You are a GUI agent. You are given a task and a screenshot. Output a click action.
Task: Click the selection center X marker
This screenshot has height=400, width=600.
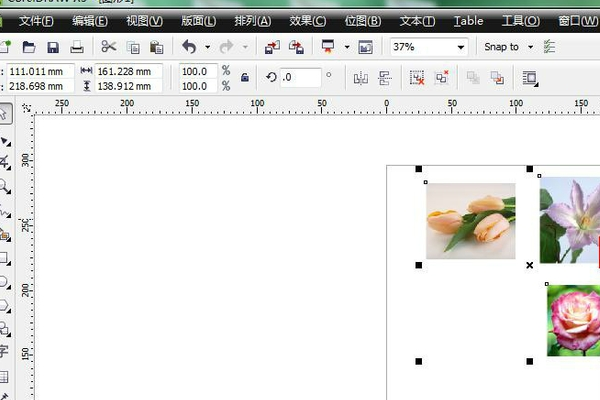530,265
